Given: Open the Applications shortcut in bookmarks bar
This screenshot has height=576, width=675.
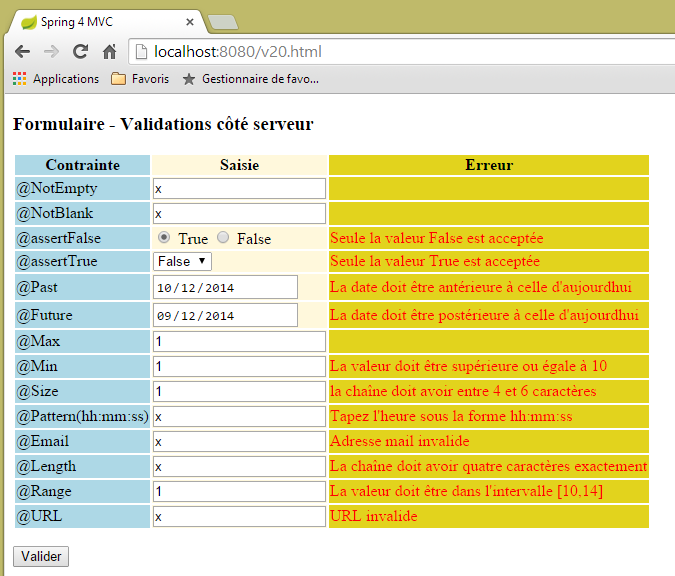Looking at the screenshot, I should coord(56,79).
